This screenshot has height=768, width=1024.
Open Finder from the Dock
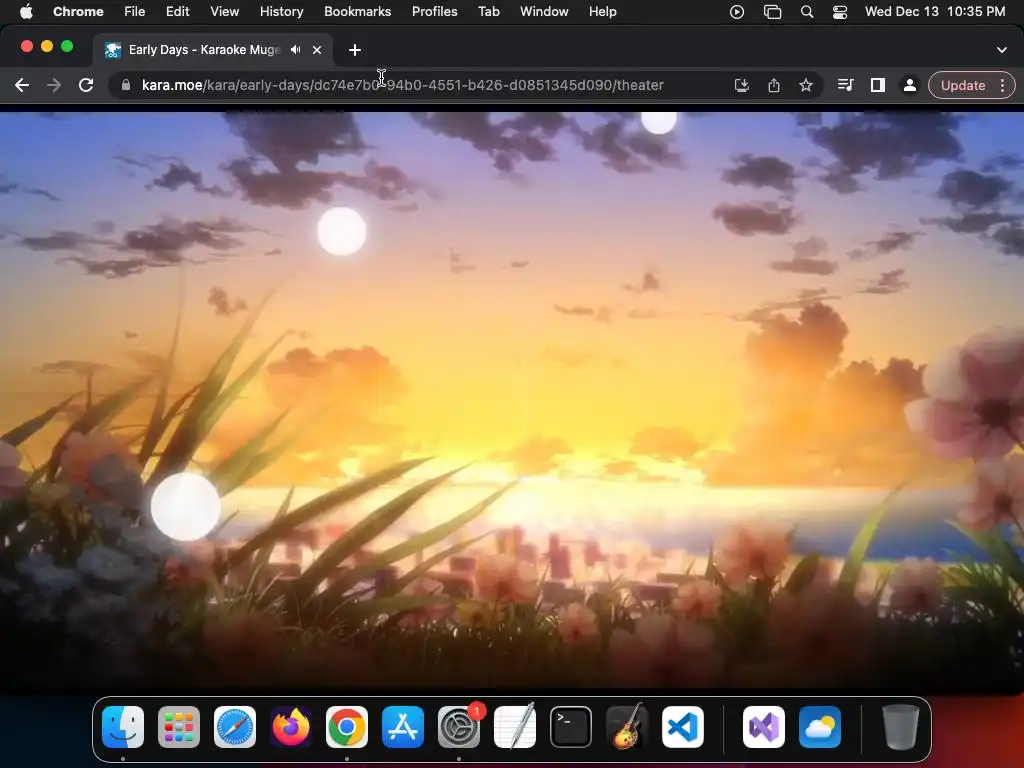[123, 726]
